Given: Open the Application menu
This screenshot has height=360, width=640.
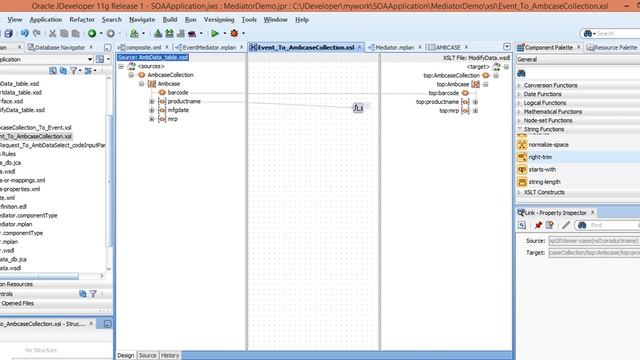Looking at the screenshot, I should [x=46, y=20].
